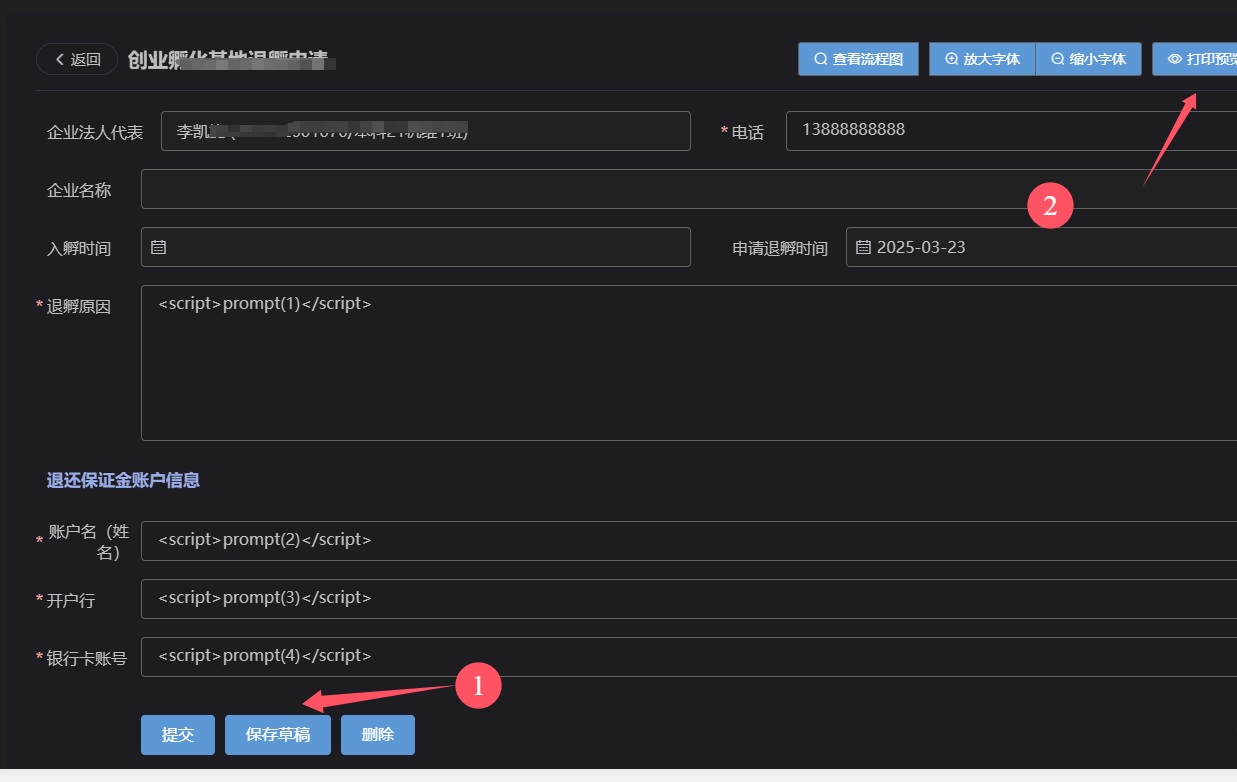Click the magnifier icon in 查看流程图
Image resolution: width=1237 pixels, height=782 pixels.
[x=821, y=59]
